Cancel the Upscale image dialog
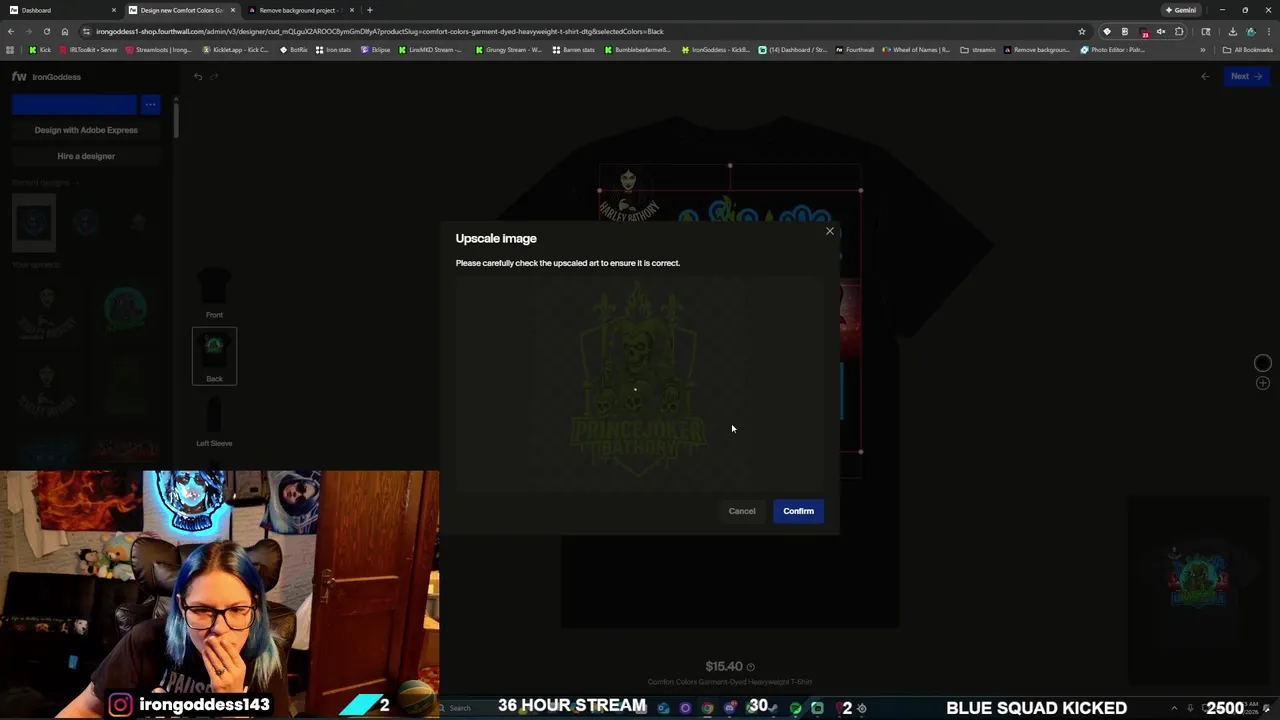This screenshot has width=1280, height=720. pos(742,511)
